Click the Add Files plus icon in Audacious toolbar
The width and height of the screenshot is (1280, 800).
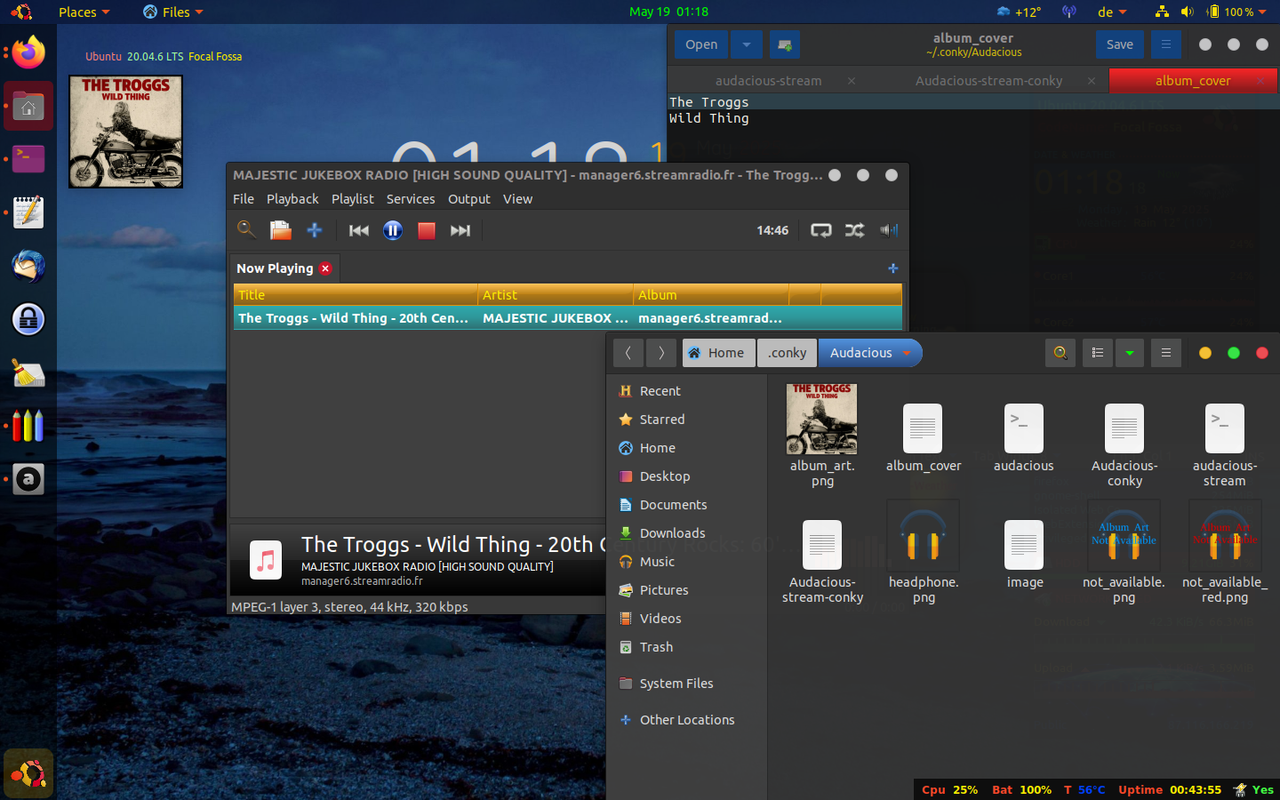tap(314, 230)
